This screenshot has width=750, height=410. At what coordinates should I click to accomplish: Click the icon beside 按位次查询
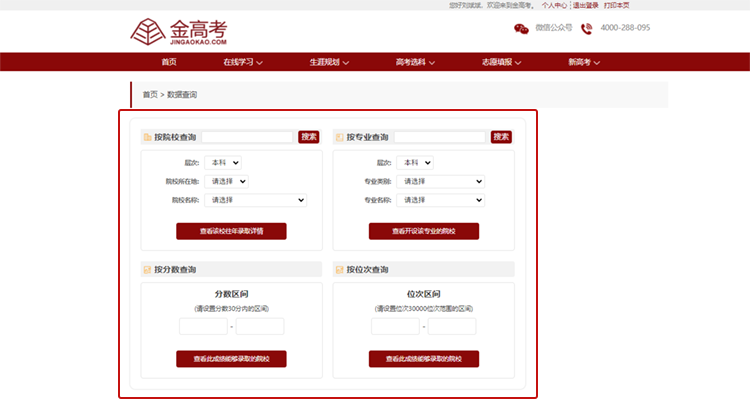tap(340, 269)
